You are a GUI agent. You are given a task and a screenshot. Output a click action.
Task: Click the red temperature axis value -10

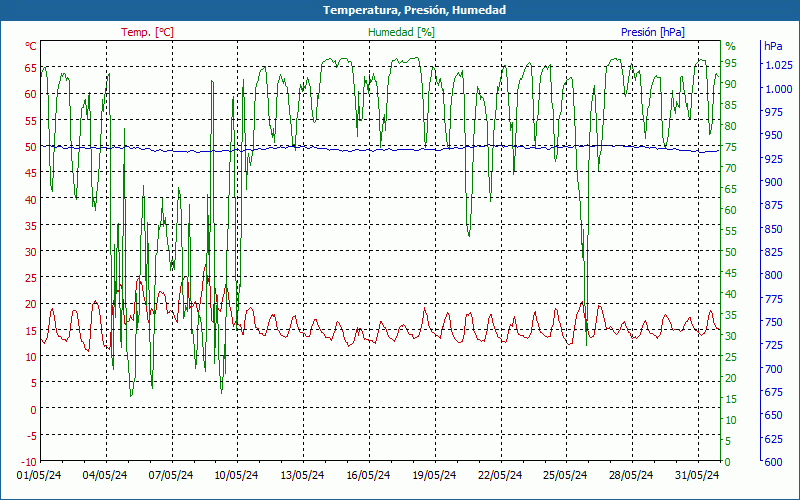tap(29, 462)
